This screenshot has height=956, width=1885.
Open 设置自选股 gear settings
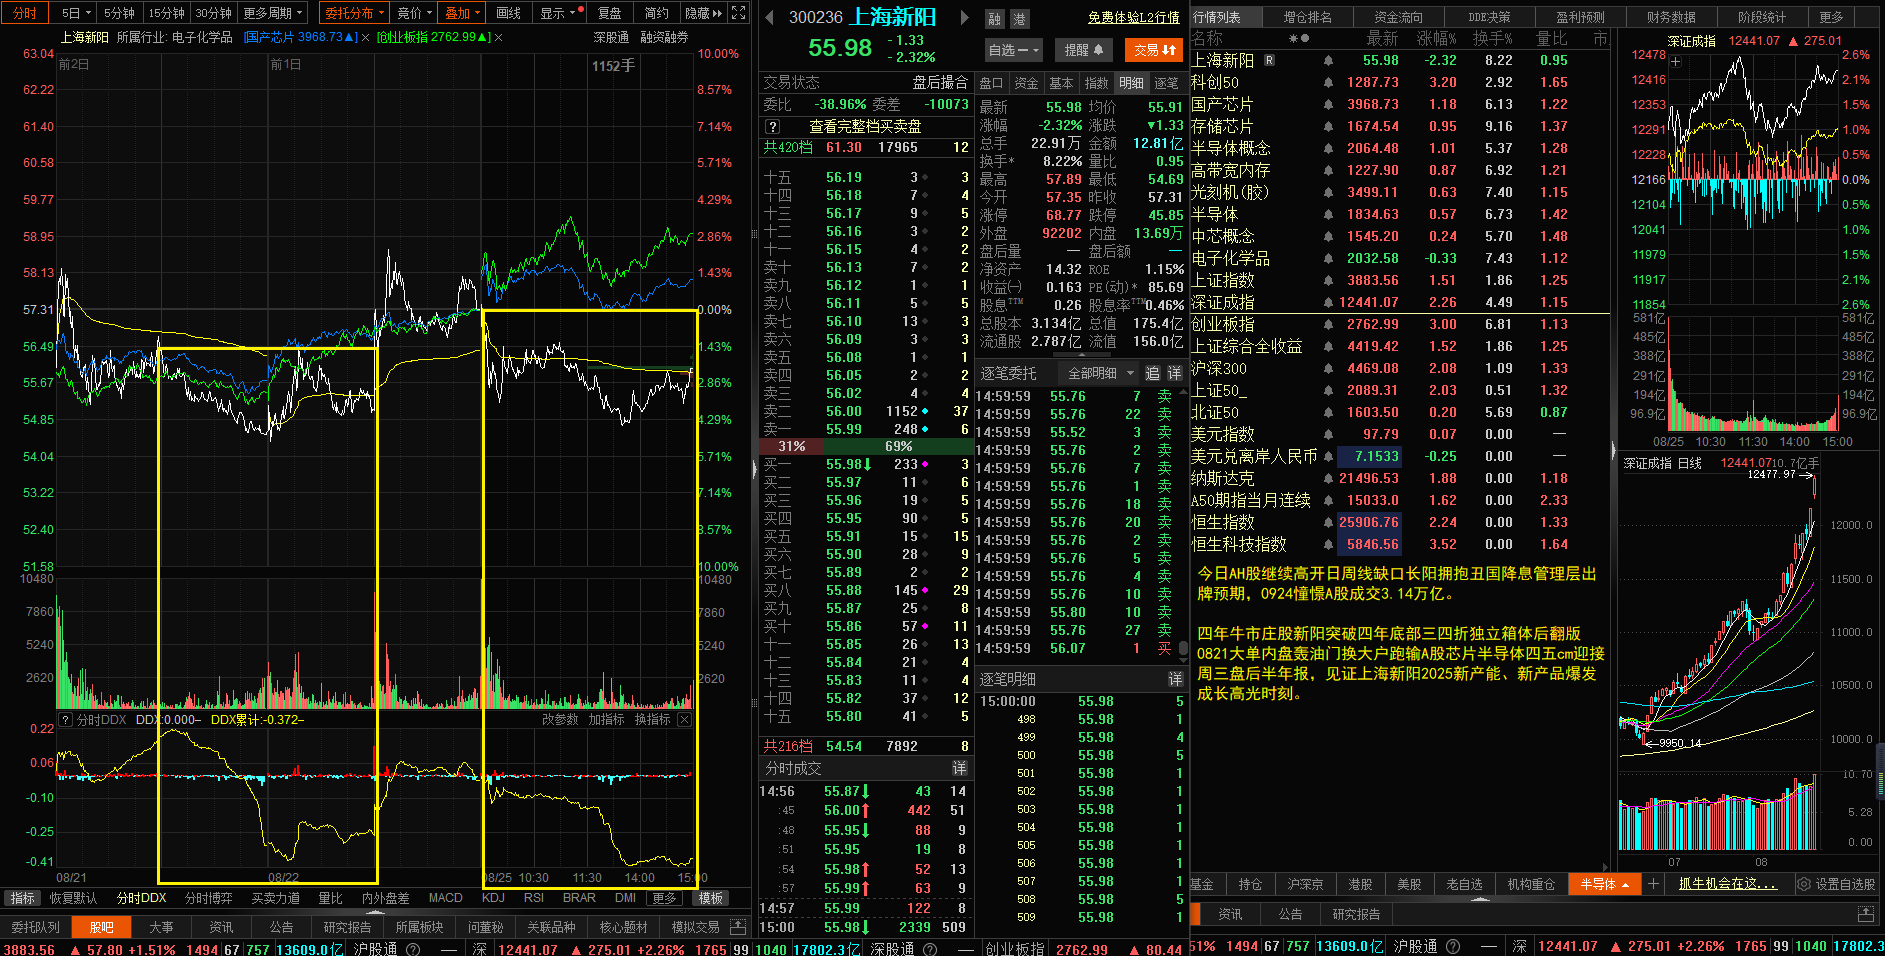click(1836, 884)
